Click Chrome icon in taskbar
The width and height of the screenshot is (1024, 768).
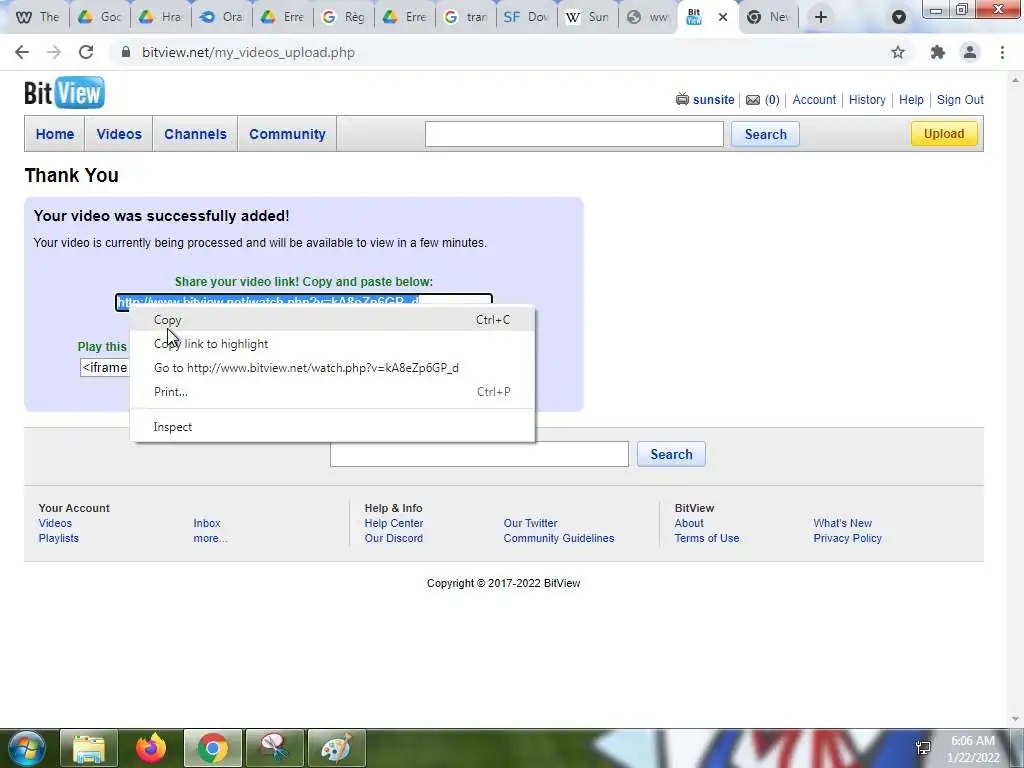(x=213, y=748)
